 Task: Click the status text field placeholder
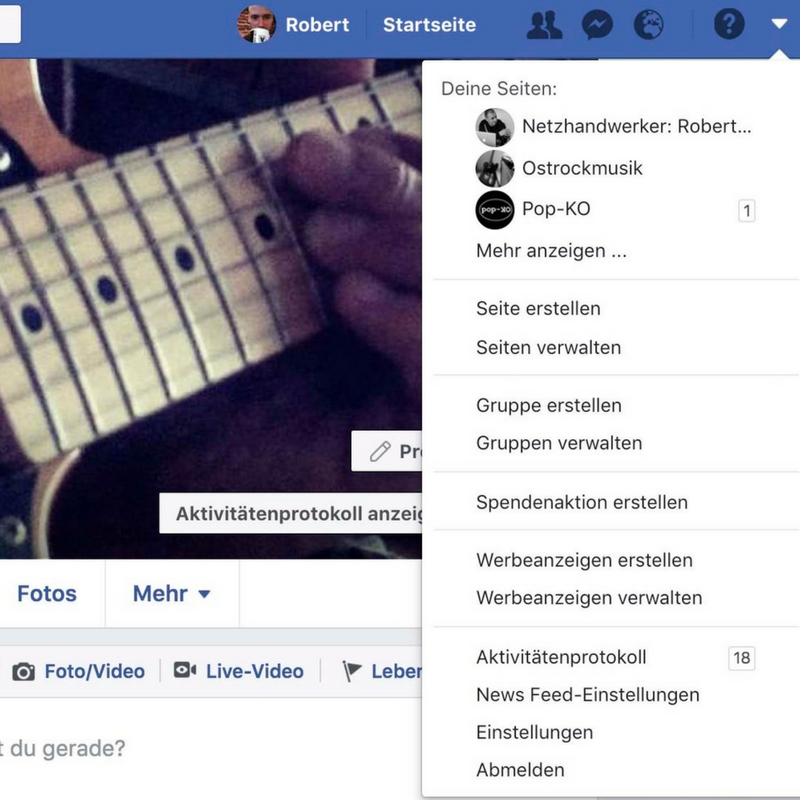[x=62, y=748]
